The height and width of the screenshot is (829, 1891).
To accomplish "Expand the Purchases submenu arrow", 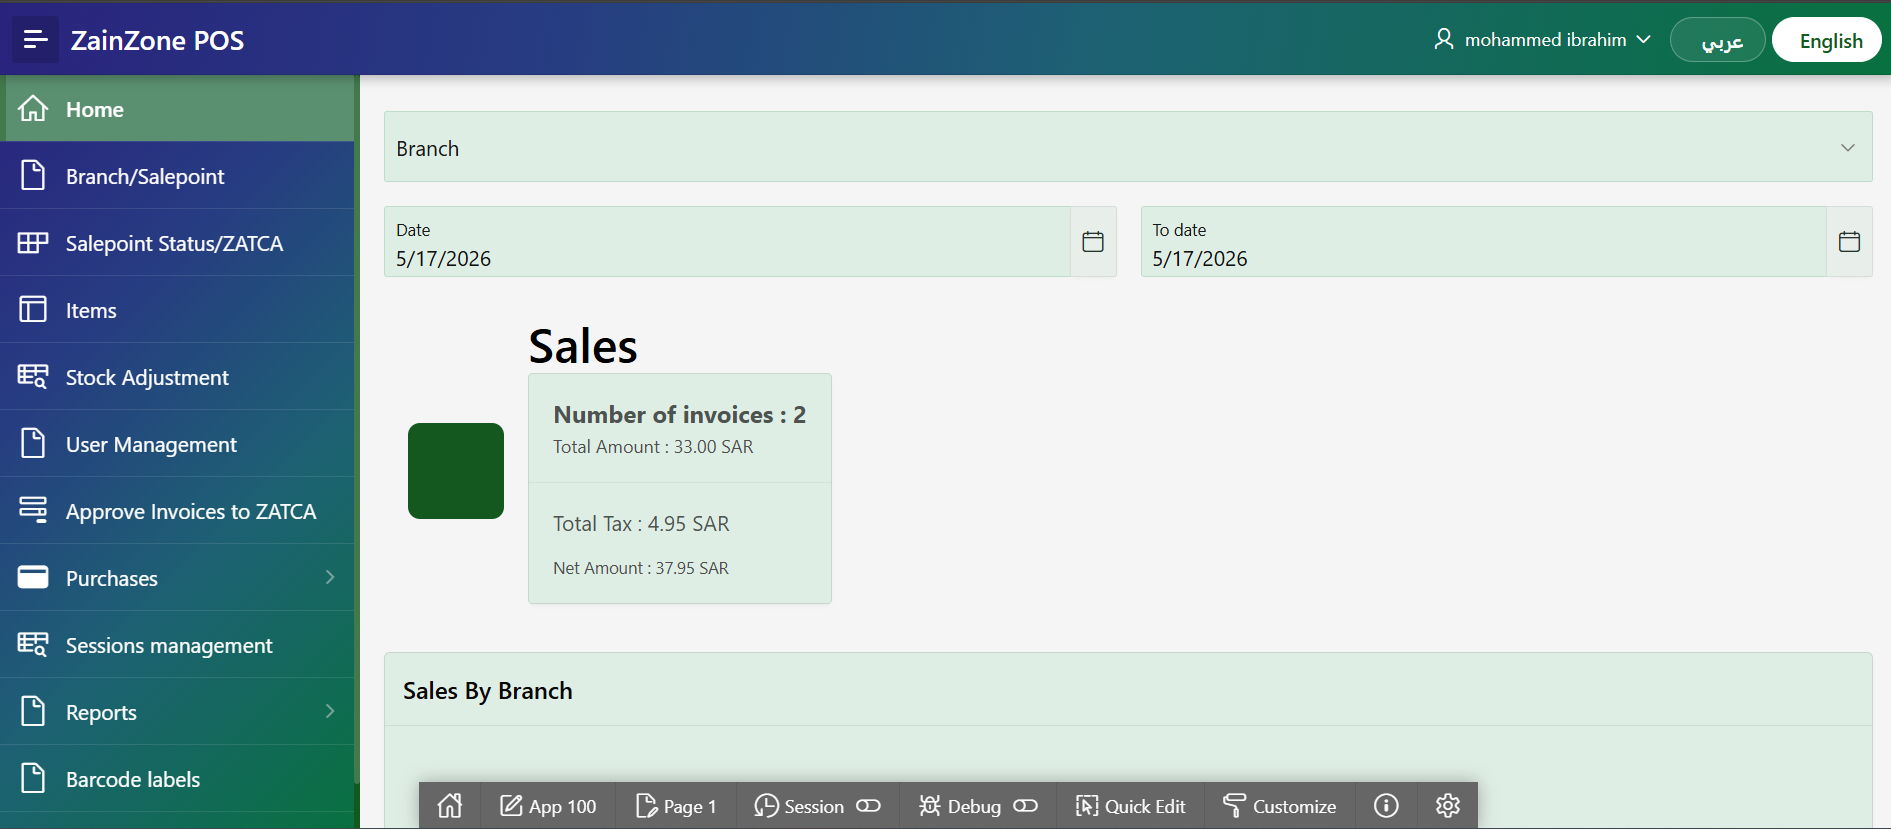I will coord(330,577).
